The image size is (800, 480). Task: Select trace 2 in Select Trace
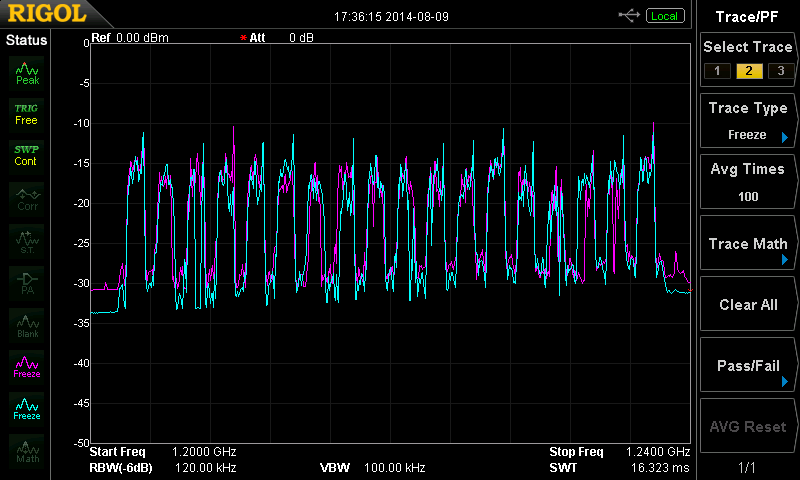(x=747, y=71)
